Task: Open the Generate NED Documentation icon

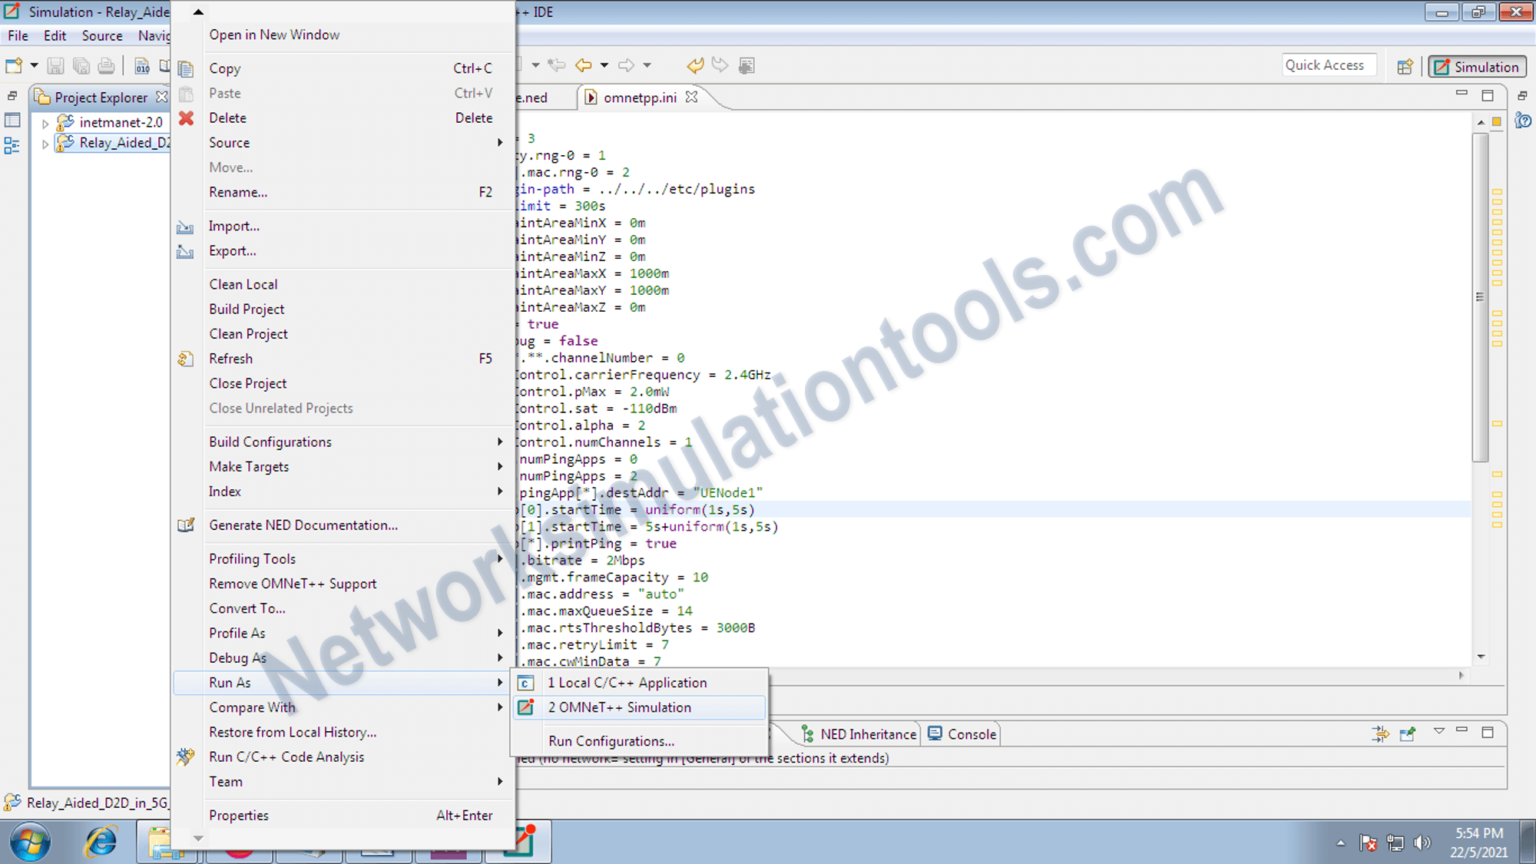Action: pos(186,525)
